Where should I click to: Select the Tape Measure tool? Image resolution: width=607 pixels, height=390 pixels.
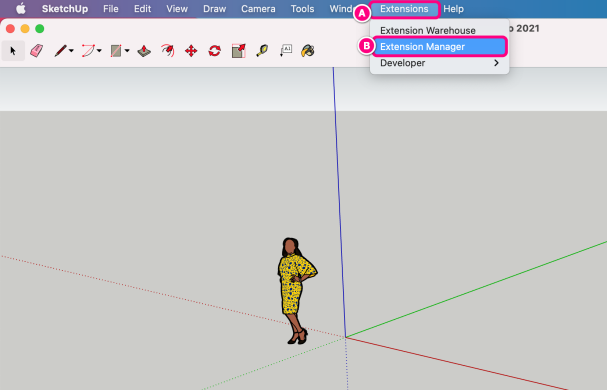pyautogui.click(x=262, y=51)
